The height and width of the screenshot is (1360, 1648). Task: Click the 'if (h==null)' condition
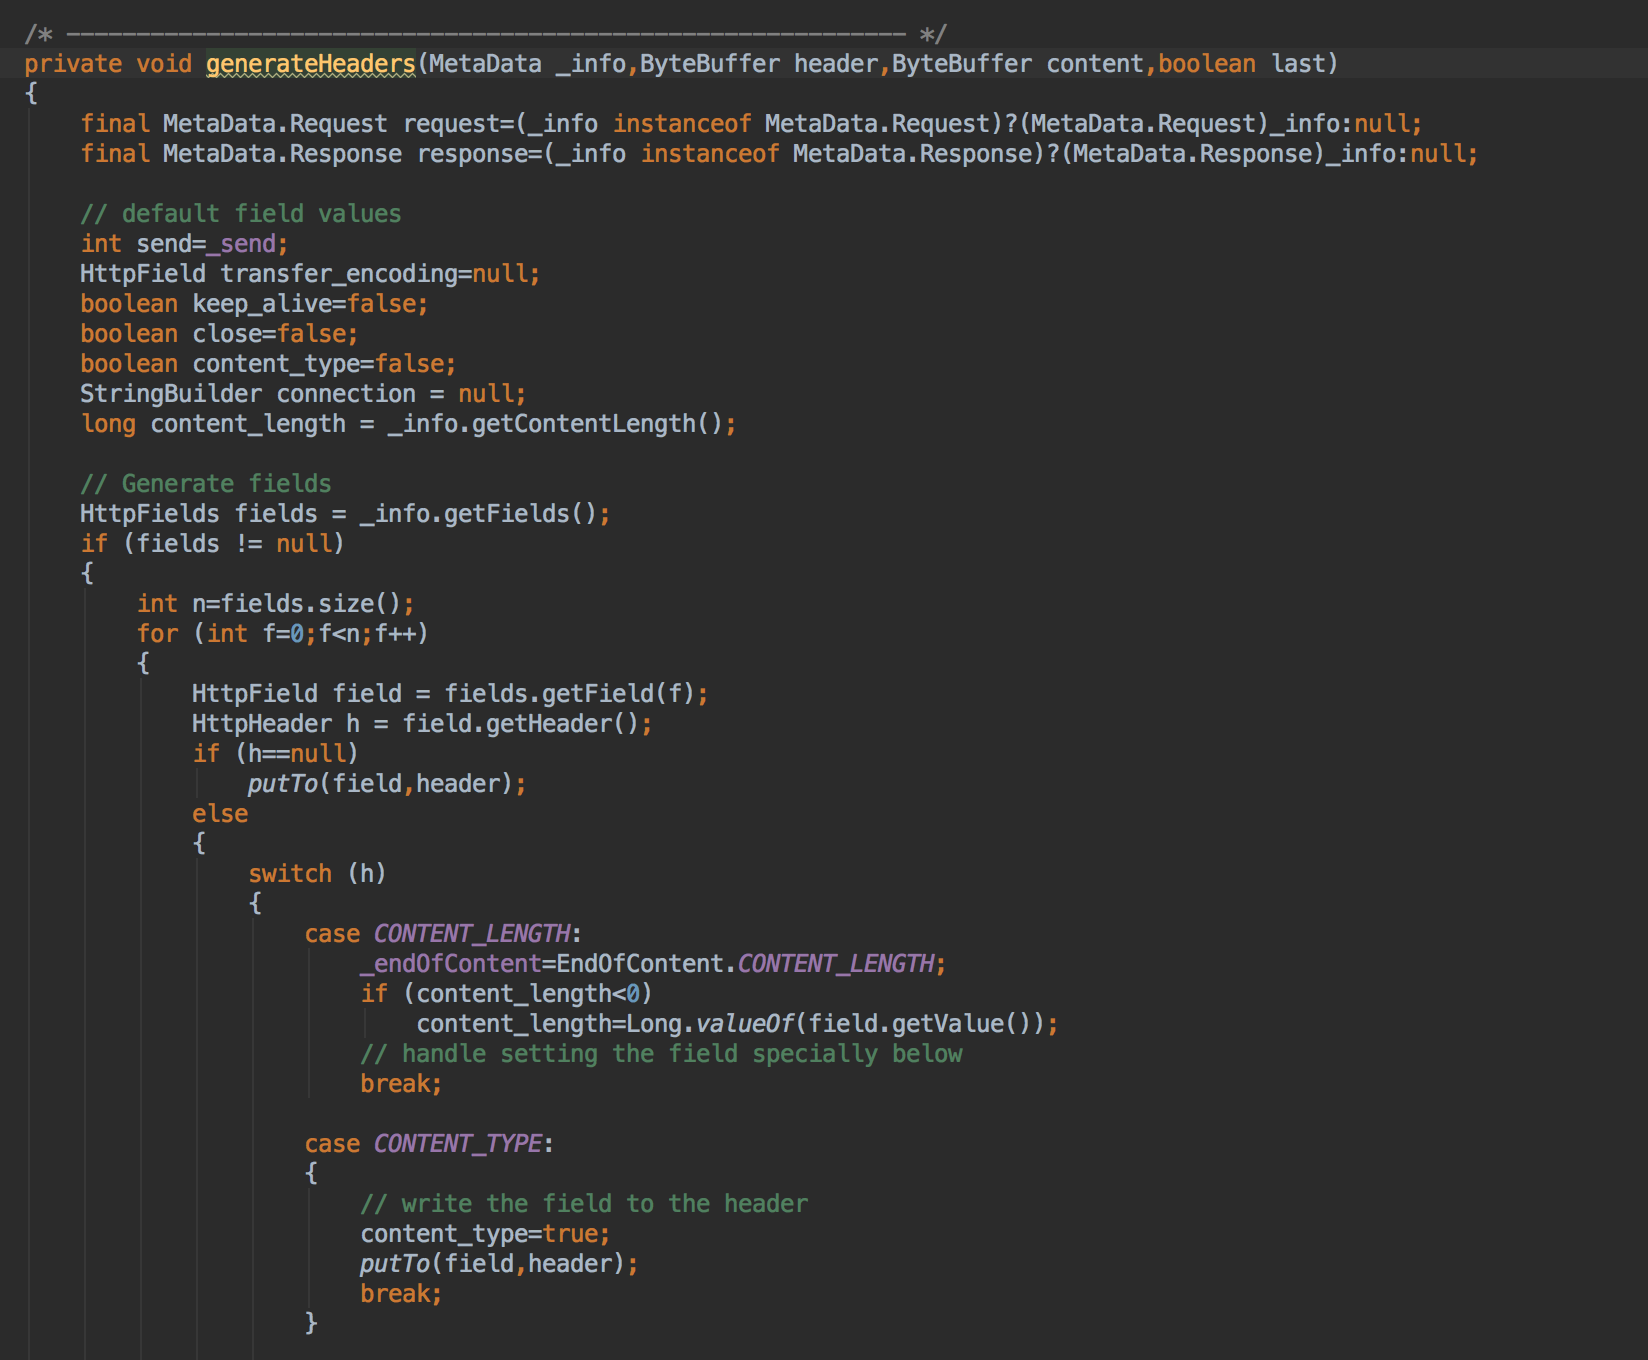click(275, 754)
